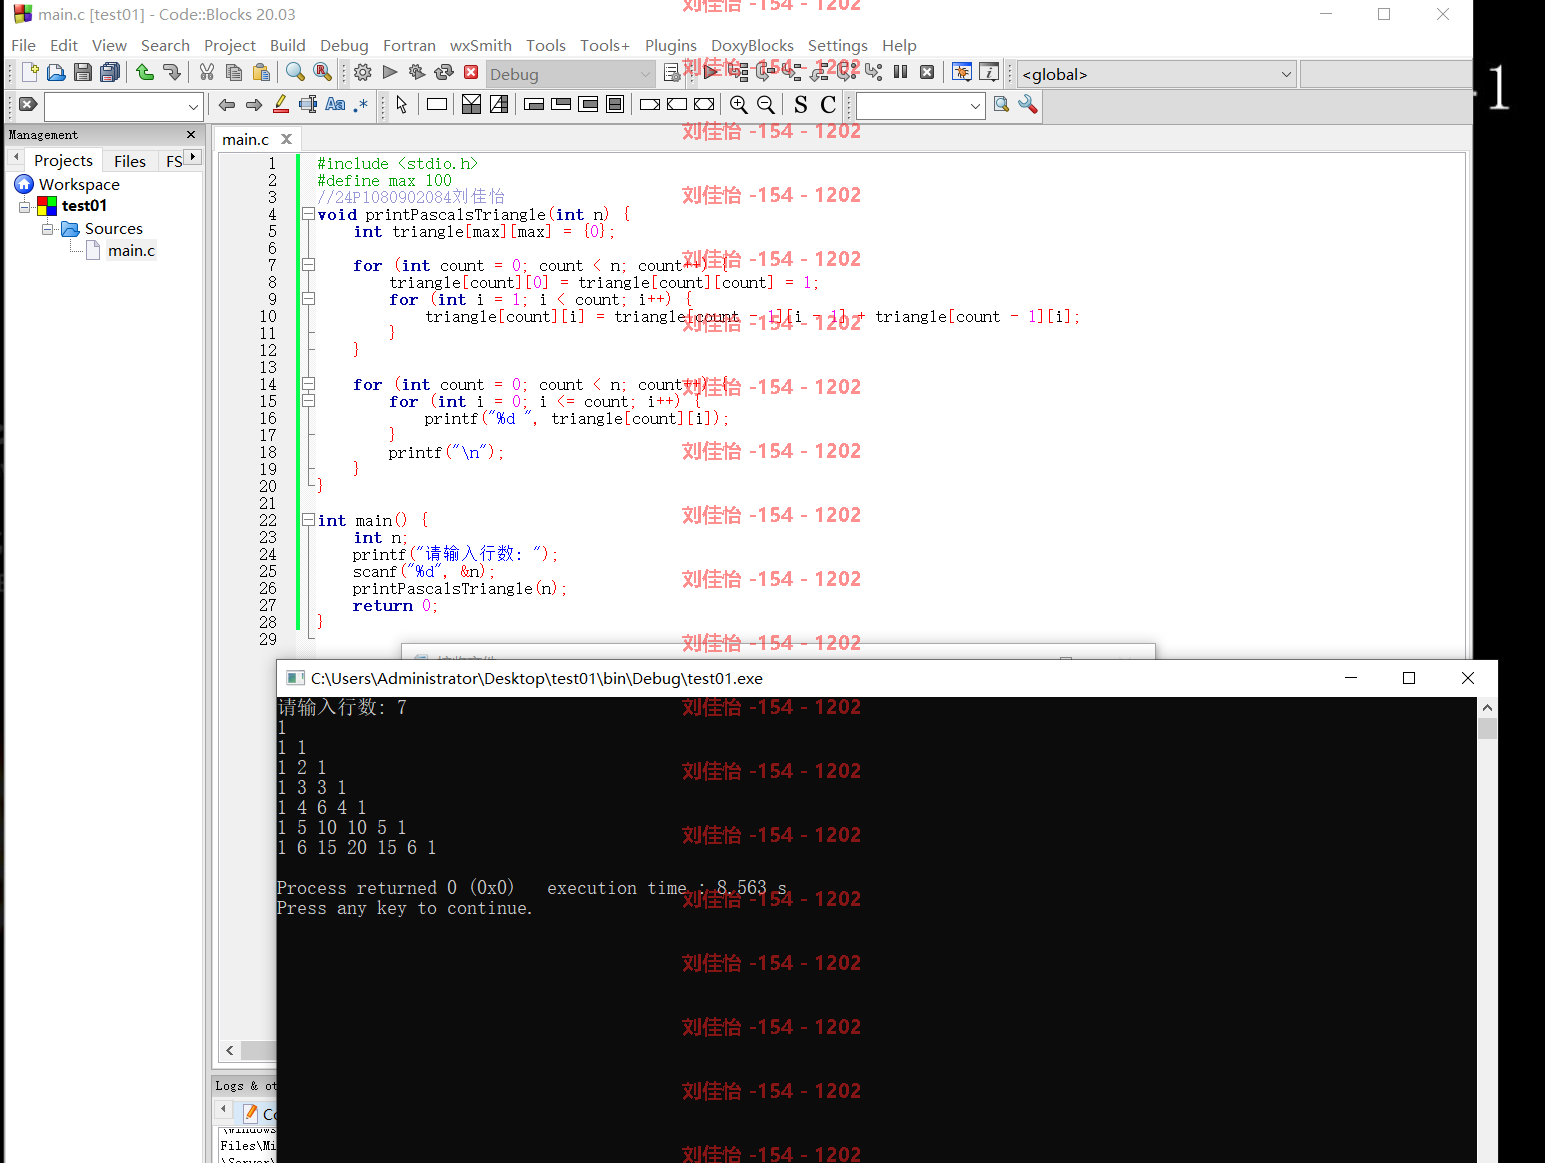
Task: Save the current file with disk icon
Action: tap(83, 72)
